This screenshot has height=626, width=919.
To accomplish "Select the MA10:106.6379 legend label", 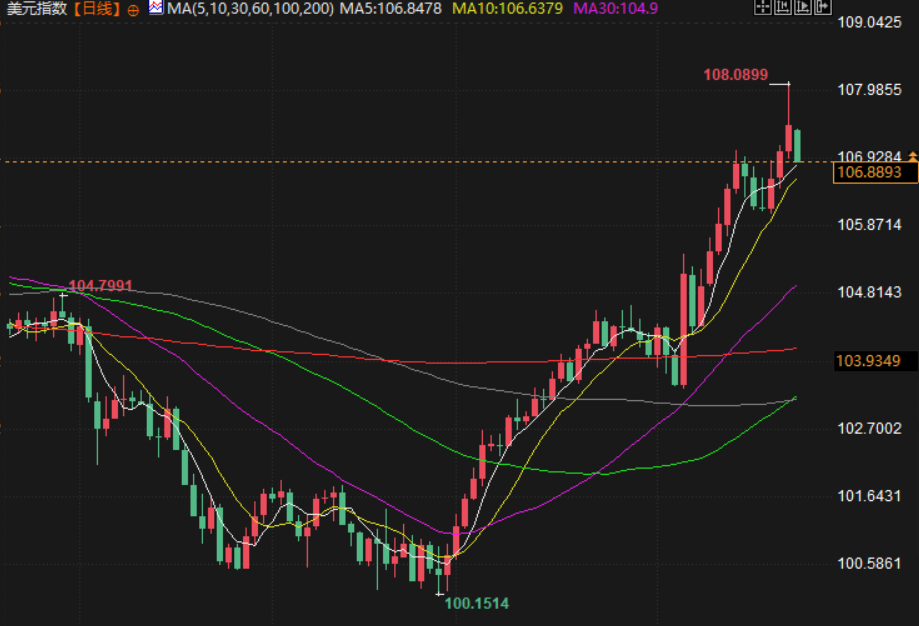I will pos(507,9).
